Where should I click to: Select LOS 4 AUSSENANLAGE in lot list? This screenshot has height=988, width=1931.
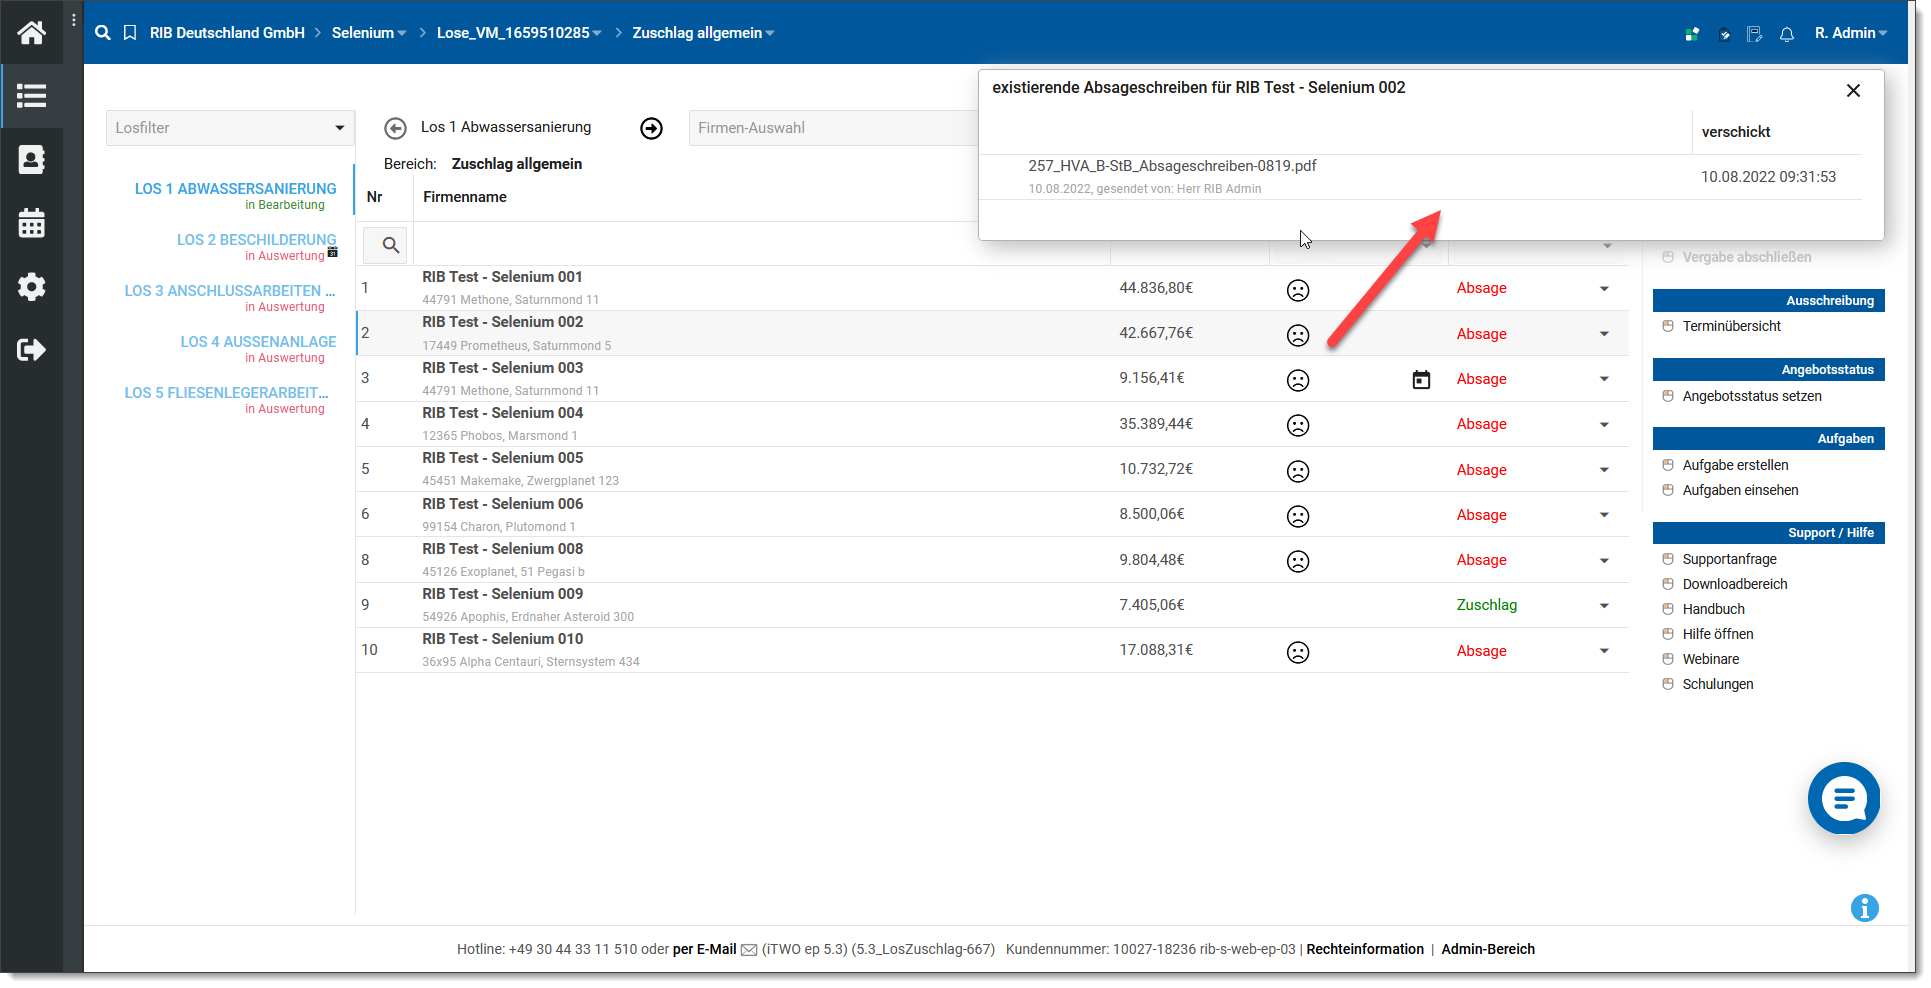click(258, 342)
